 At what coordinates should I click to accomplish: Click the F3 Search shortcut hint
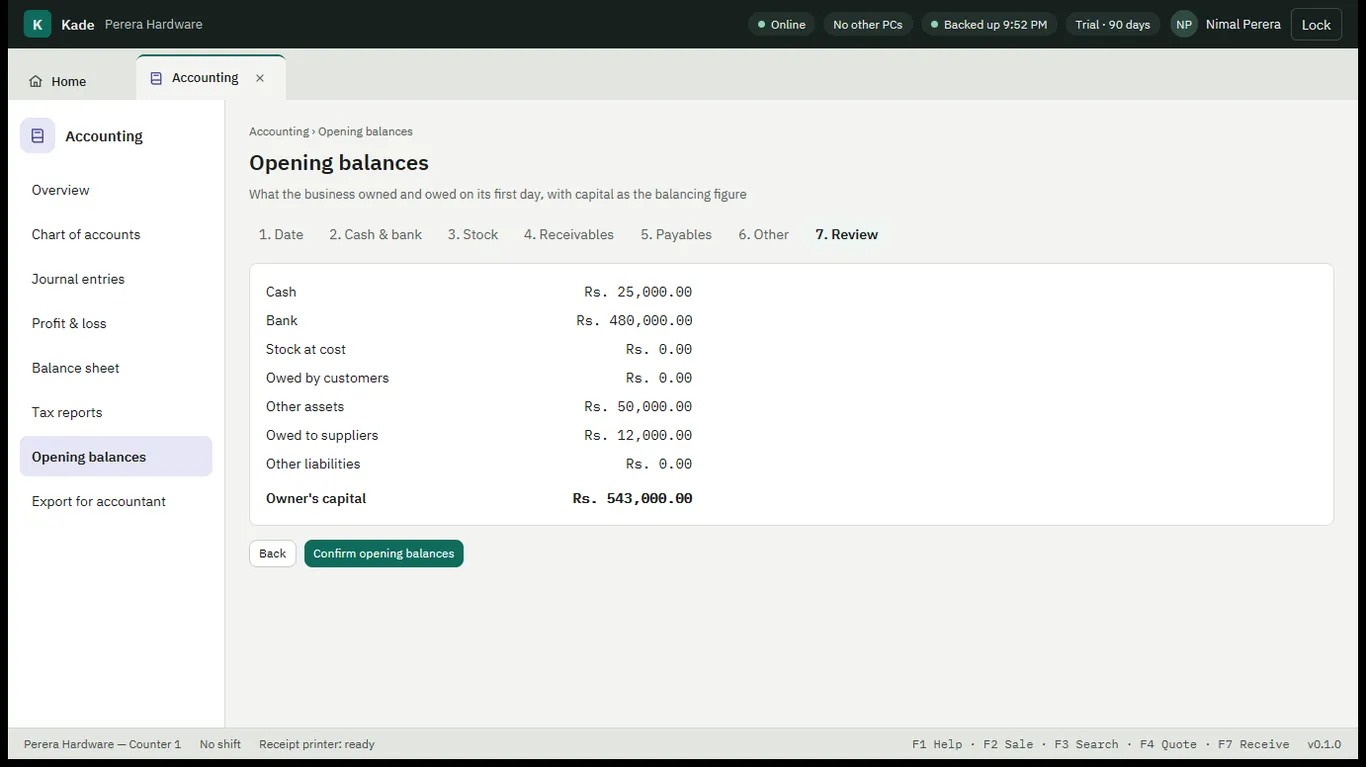(1086, 744)
